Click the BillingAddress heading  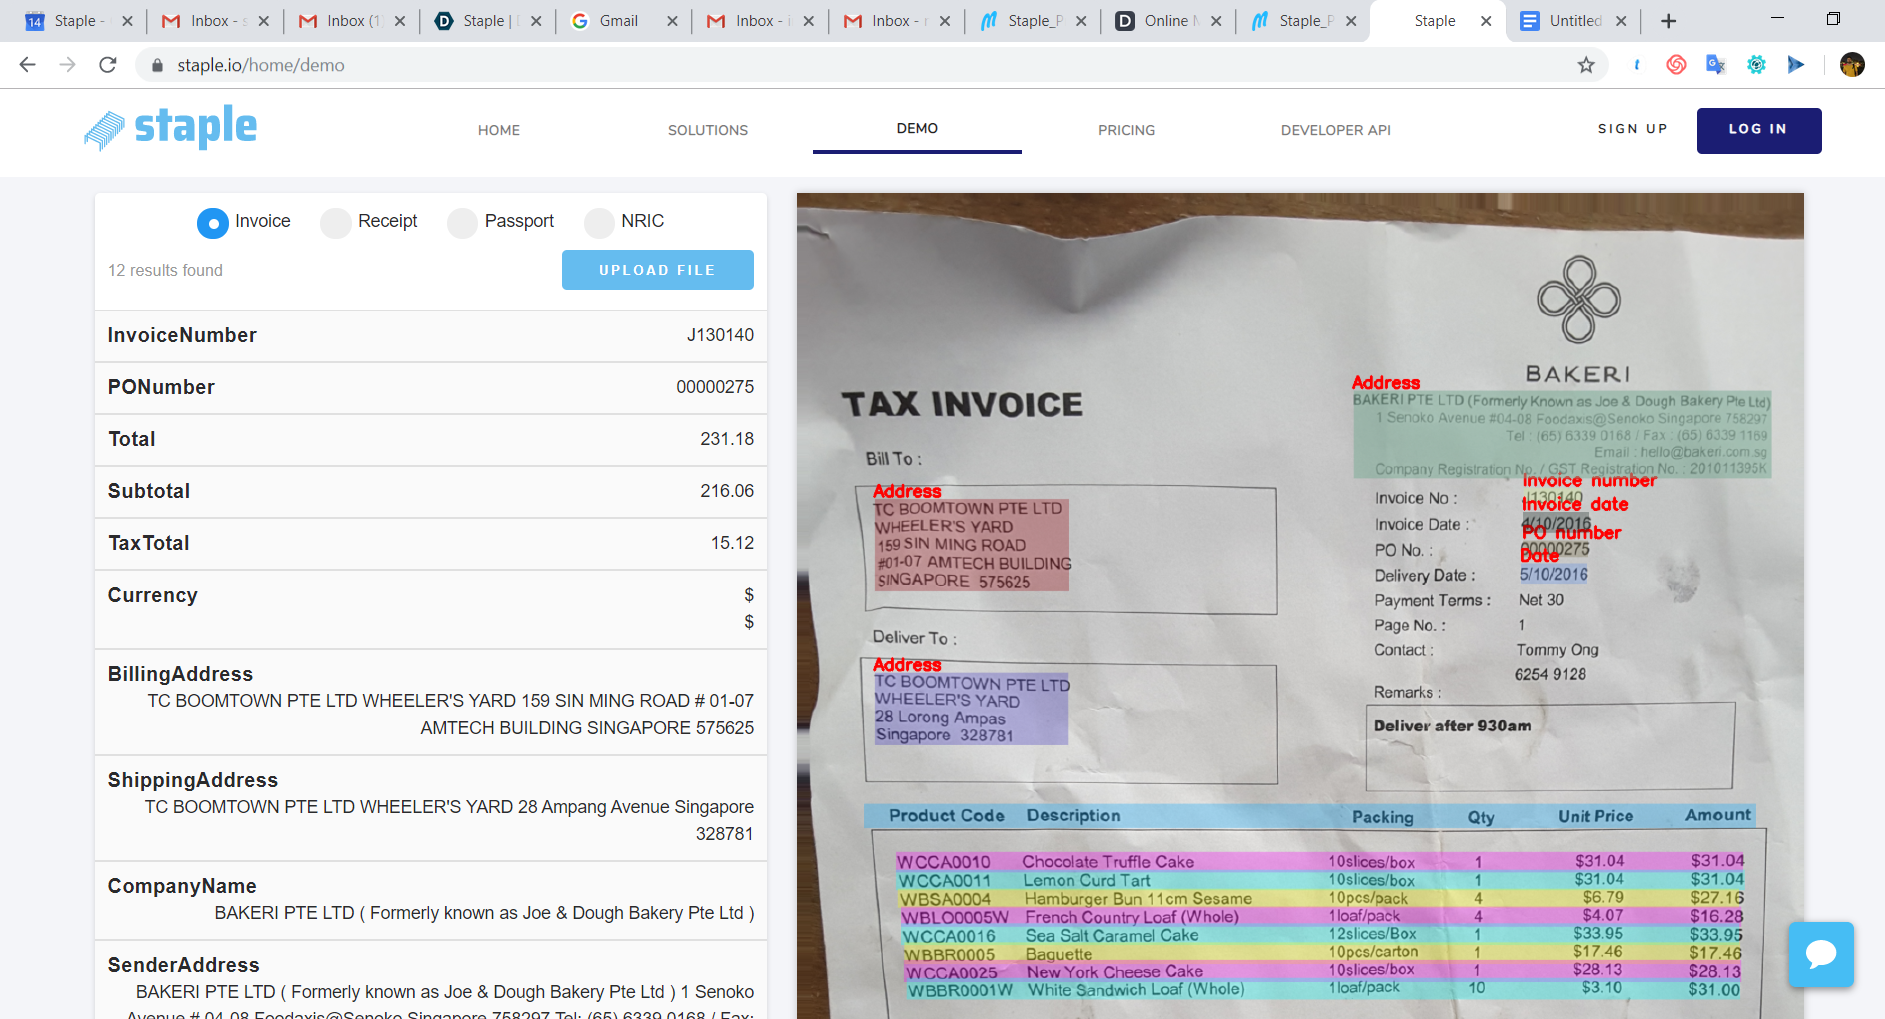tap(181, 674)
